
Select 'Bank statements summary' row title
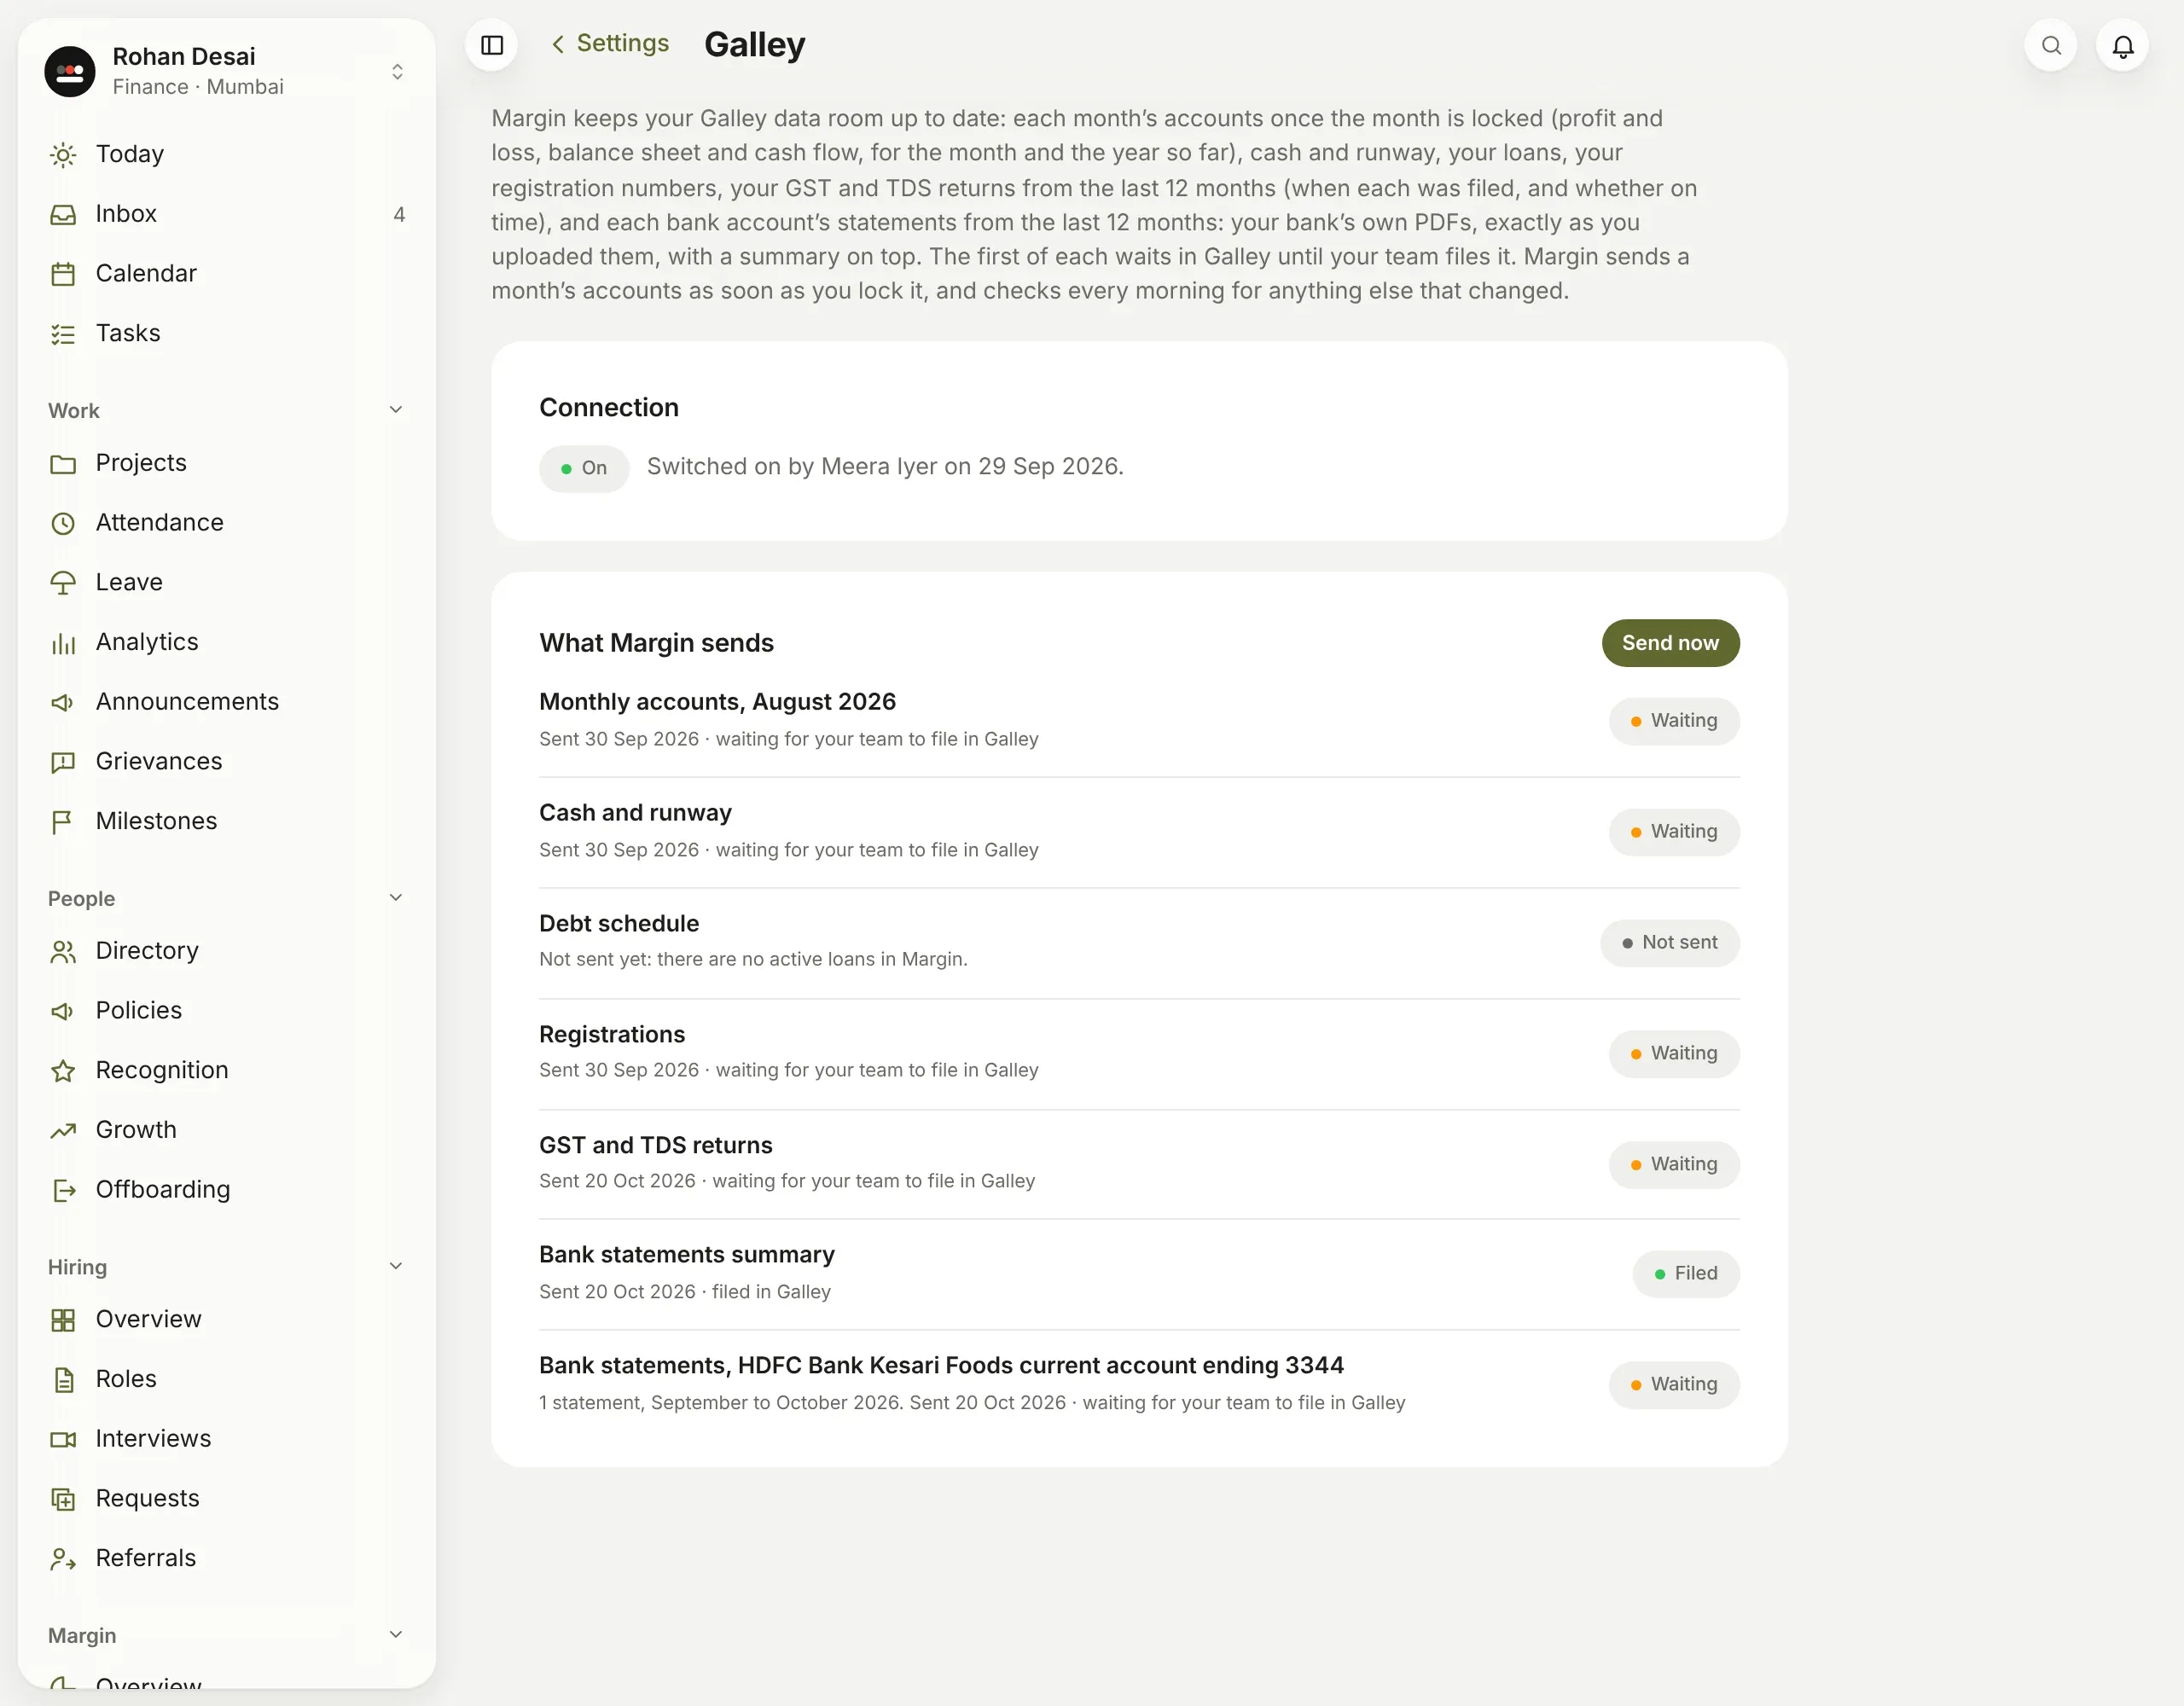[x=687, y=1255]
